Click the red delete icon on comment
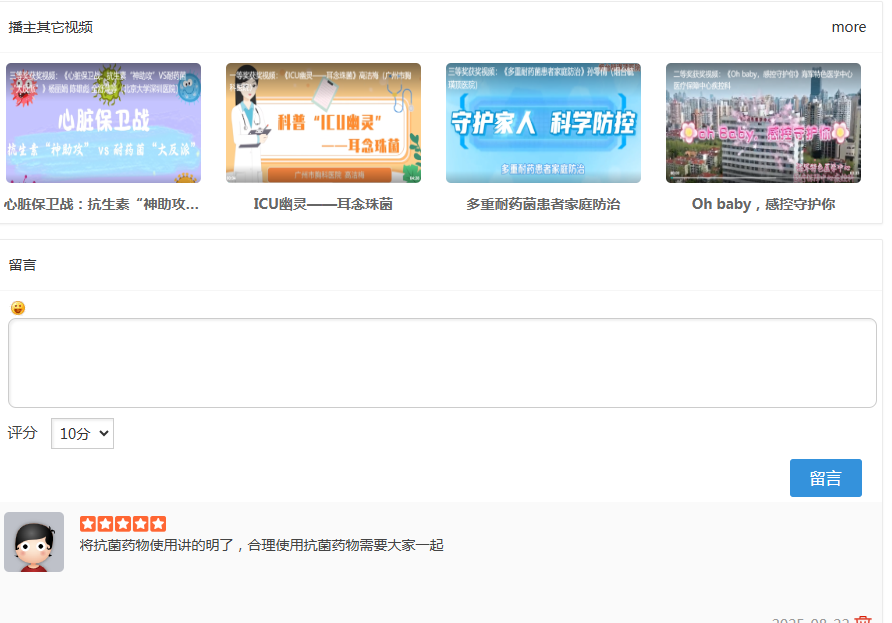 pos(863,619)
